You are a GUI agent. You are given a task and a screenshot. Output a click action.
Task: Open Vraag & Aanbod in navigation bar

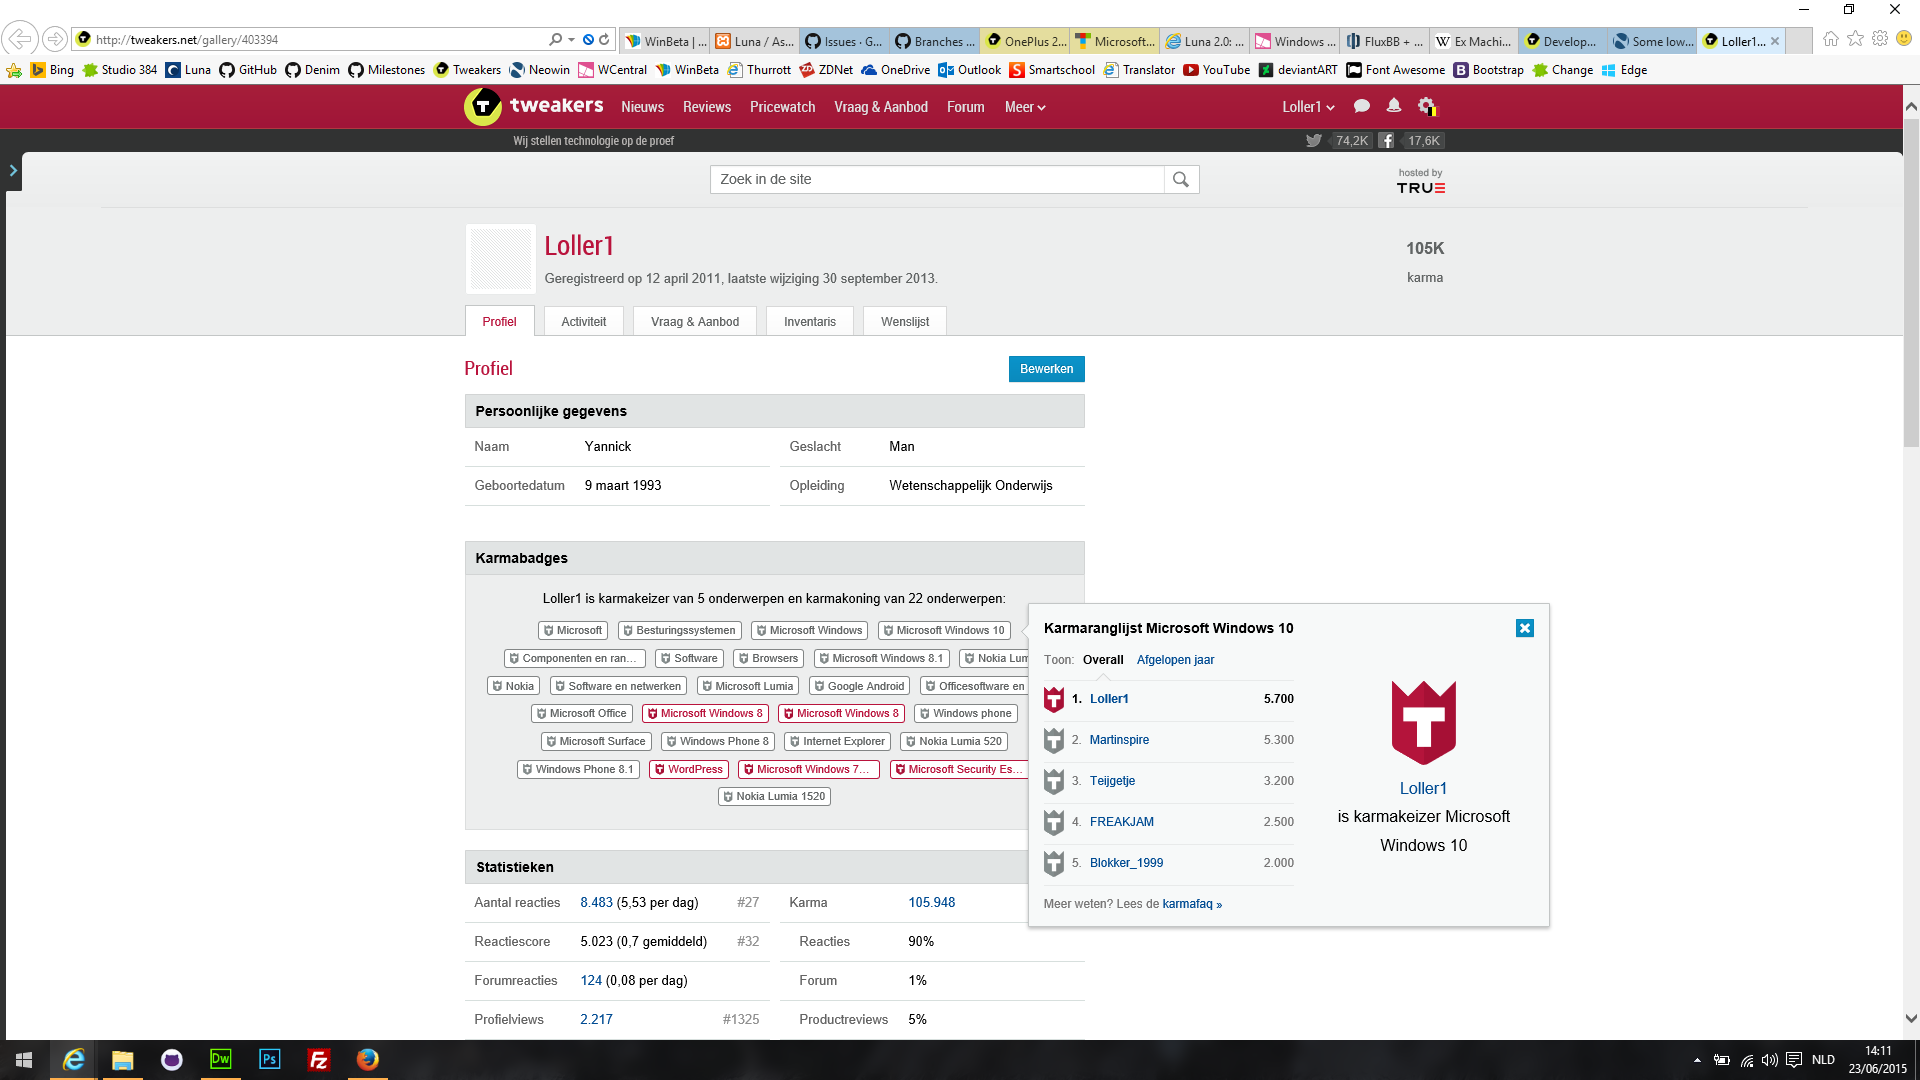click(881, 107)
